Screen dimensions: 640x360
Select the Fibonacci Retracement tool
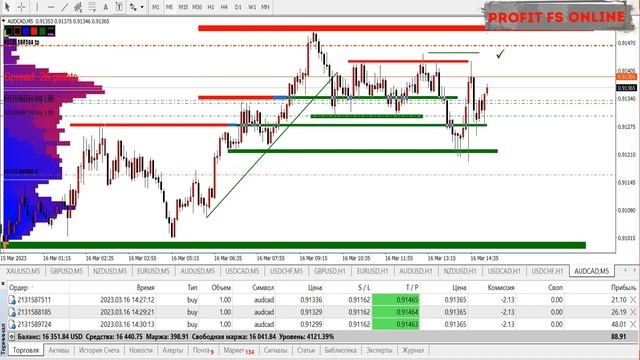[x=92, y=7]
